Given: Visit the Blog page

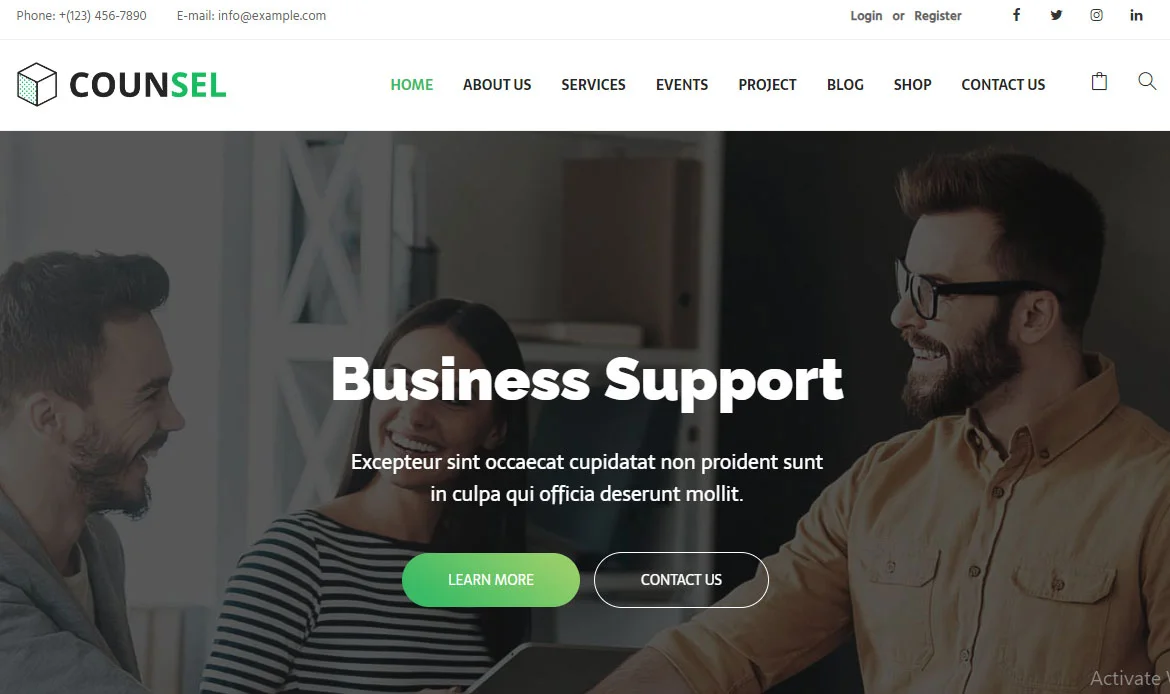Looking at the screenshot, I should pyautogui.click(x=845, y=85).
